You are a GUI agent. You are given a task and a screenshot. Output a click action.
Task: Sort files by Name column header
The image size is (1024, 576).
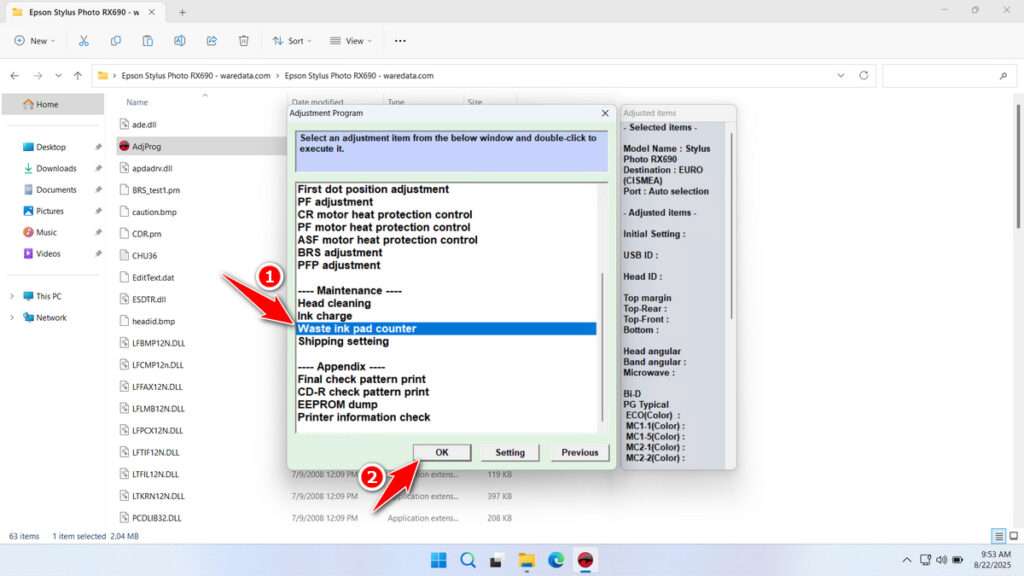click(137, 103)
